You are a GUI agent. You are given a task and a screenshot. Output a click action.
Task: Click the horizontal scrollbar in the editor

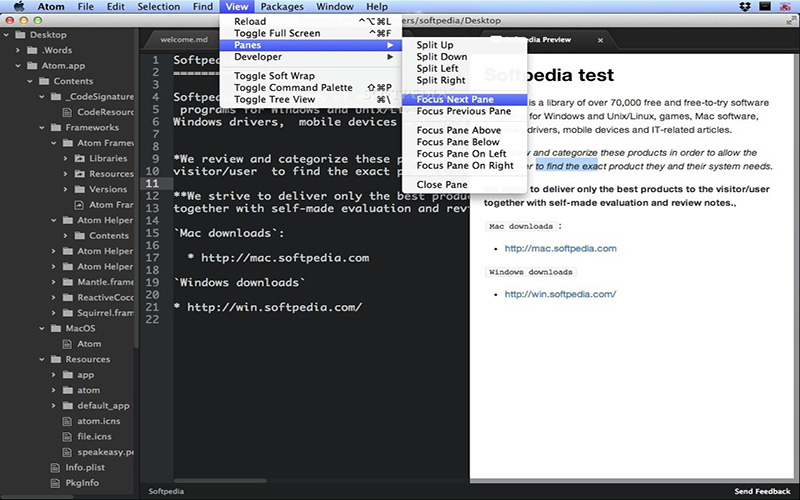click(220, 480)
